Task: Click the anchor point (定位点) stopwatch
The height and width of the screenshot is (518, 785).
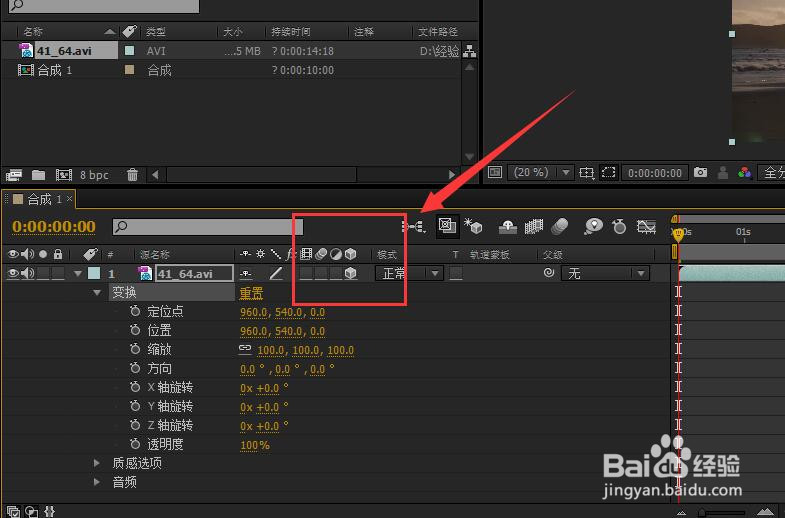Action: point(135,311)
